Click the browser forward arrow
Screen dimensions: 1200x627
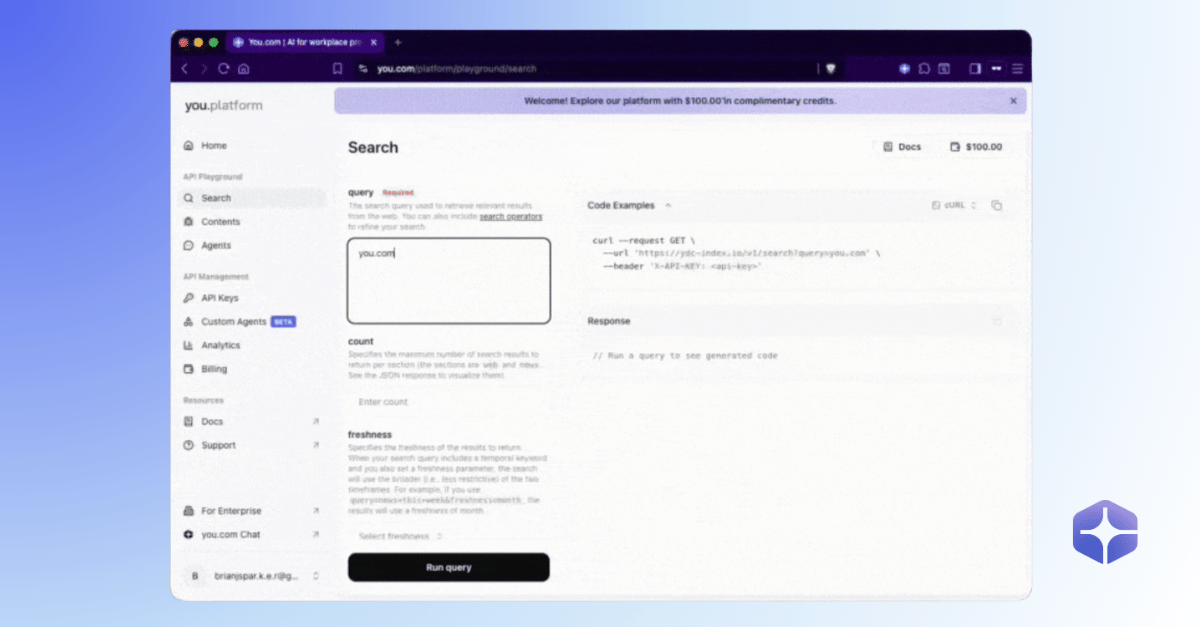pos(204,69)
